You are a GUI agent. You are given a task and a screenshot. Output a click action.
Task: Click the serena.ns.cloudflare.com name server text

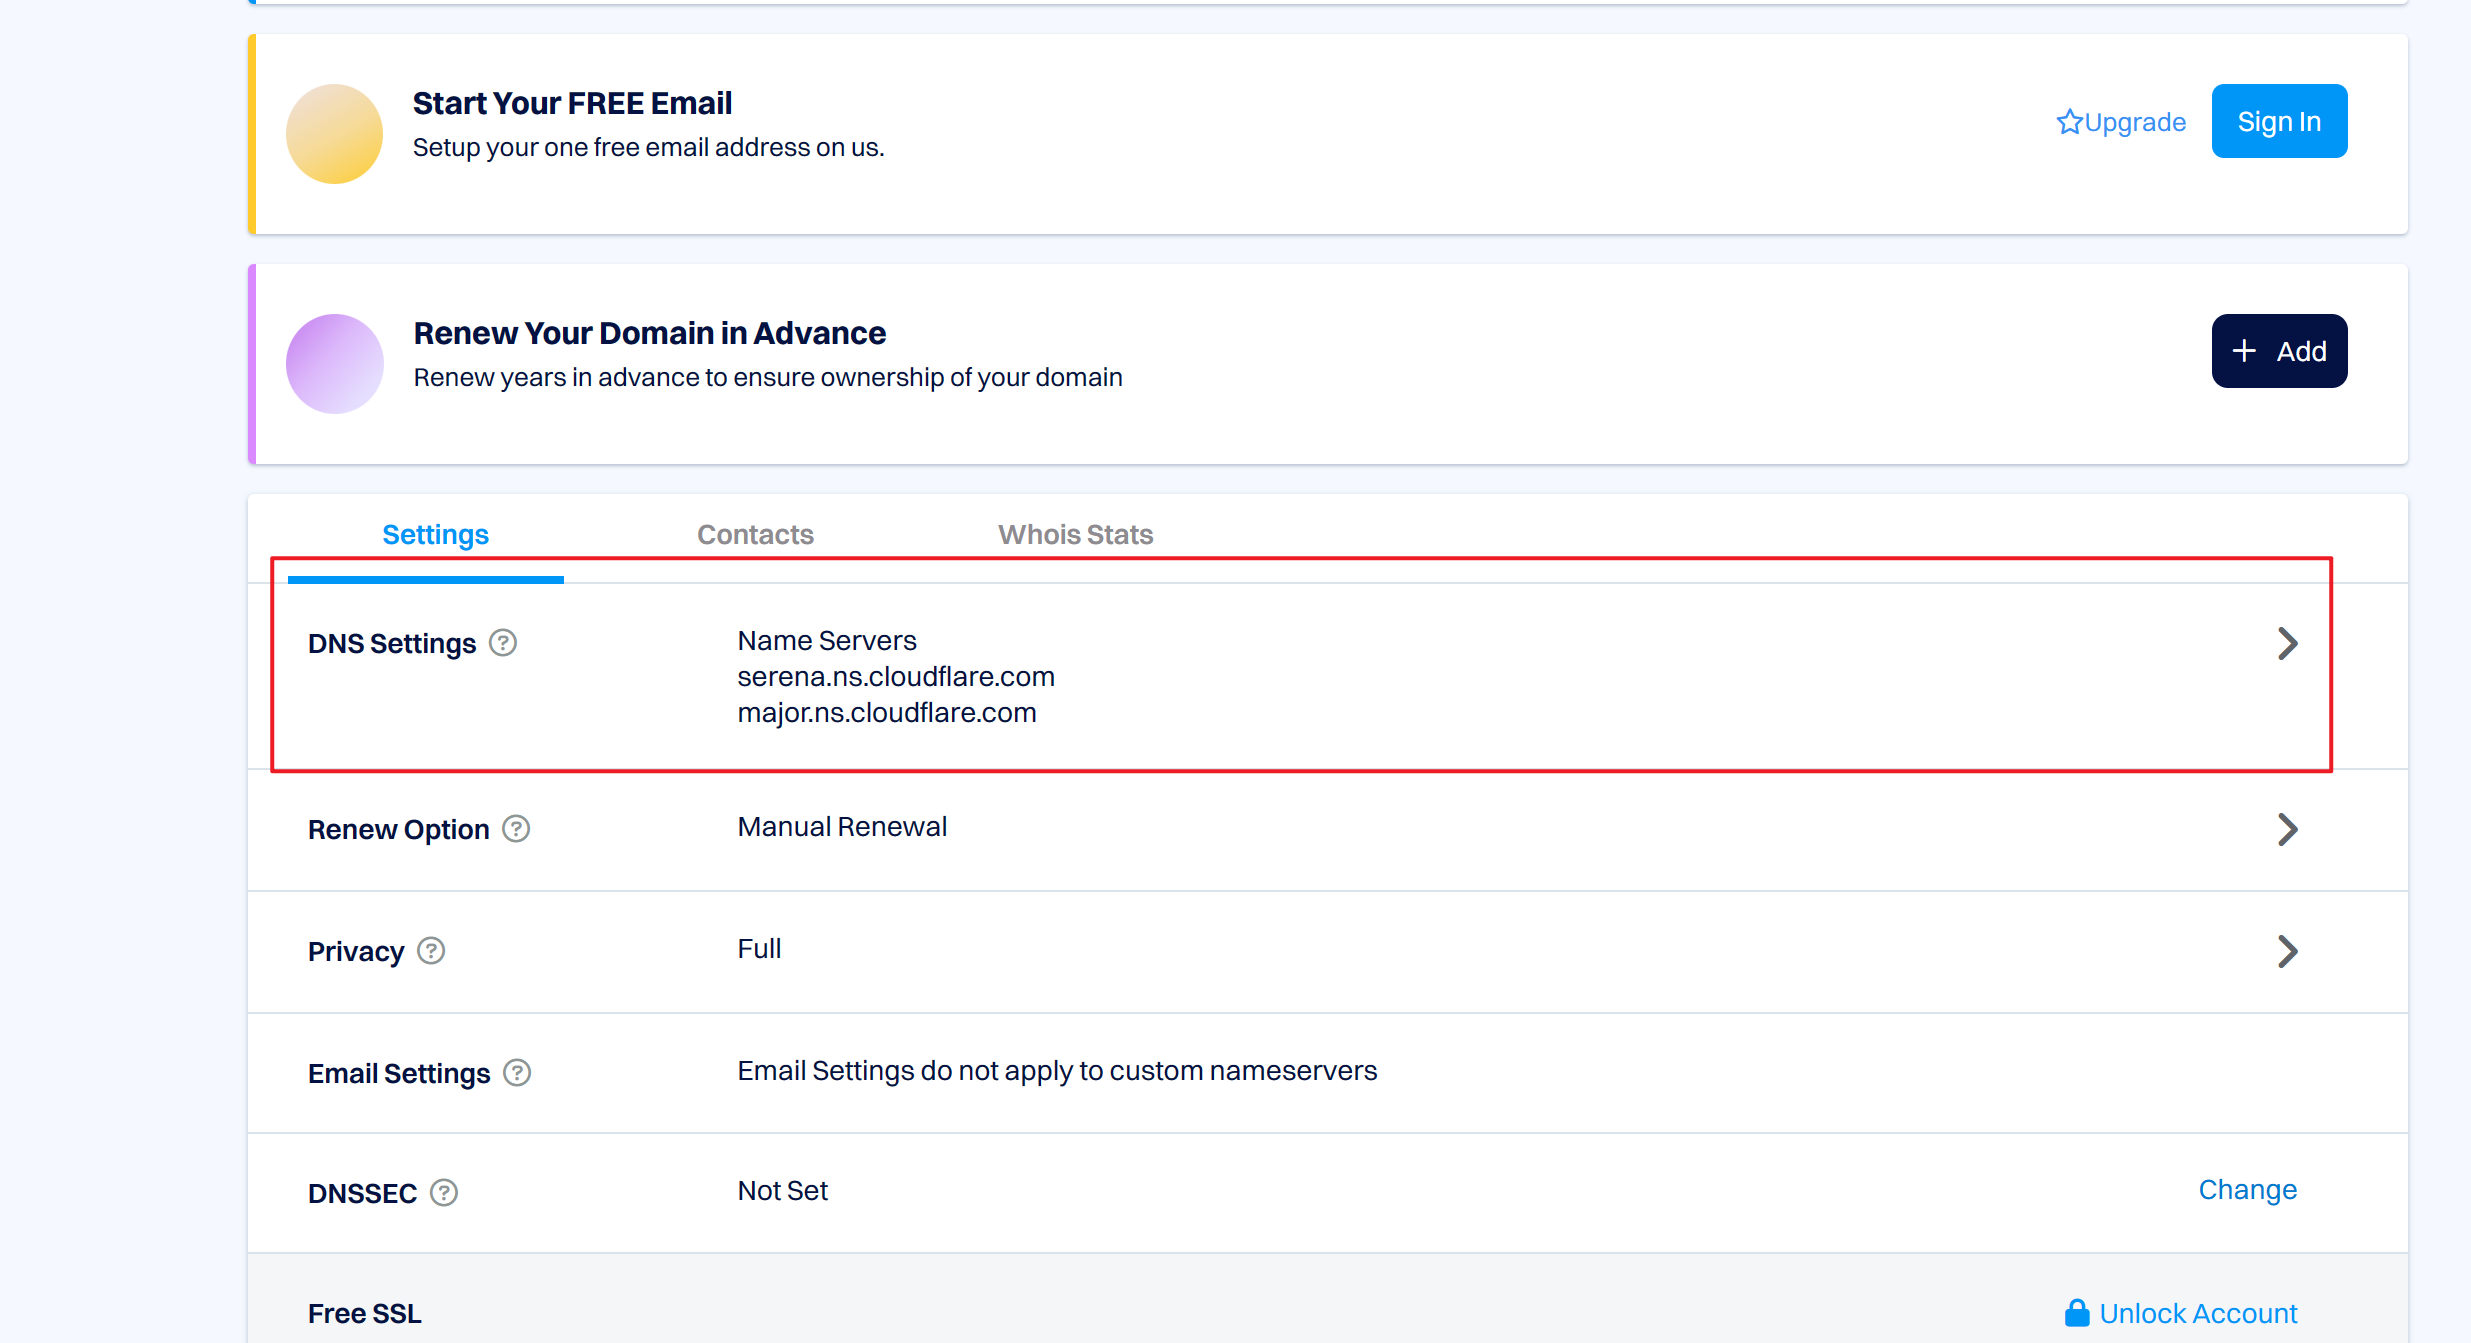tap(896, 677)
